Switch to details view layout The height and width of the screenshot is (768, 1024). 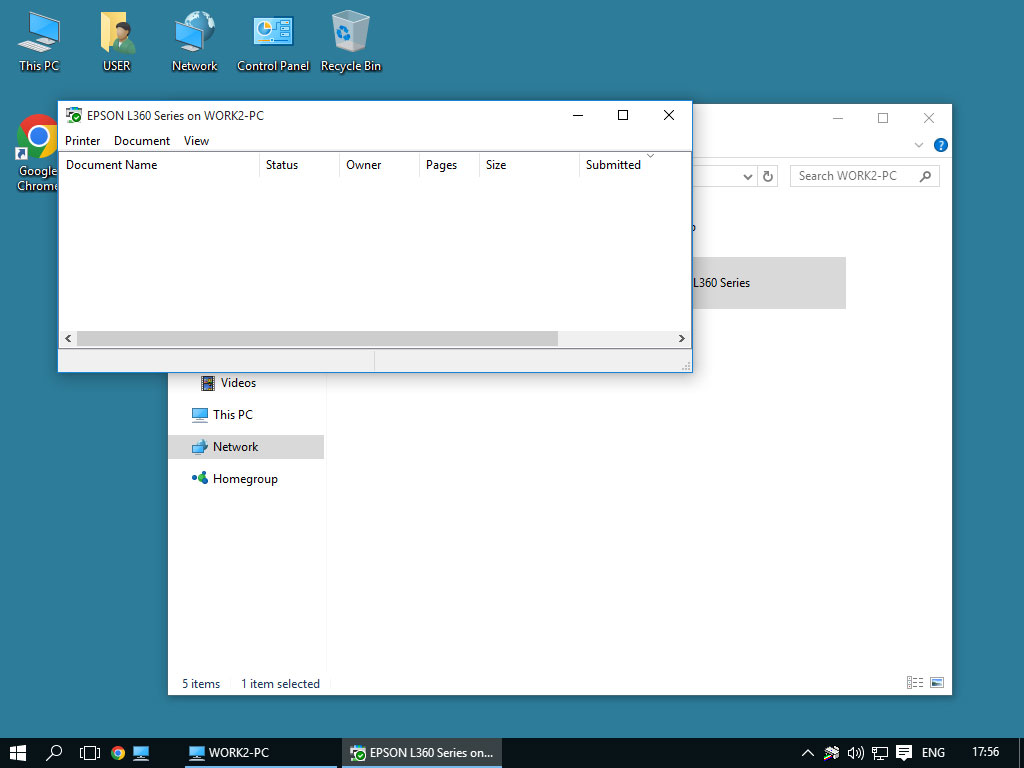pyautogui.click(x=915, y=683)
